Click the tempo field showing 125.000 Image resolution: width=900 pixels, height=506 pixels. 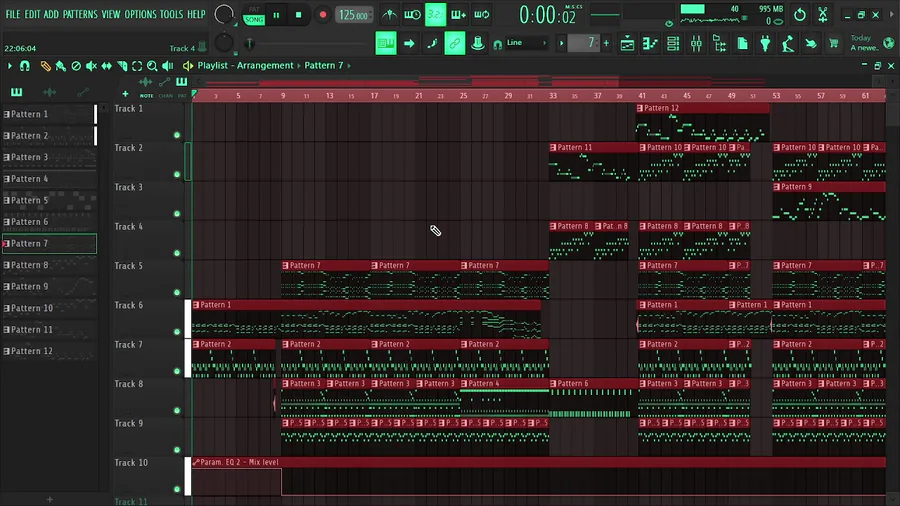coord(354,15)
